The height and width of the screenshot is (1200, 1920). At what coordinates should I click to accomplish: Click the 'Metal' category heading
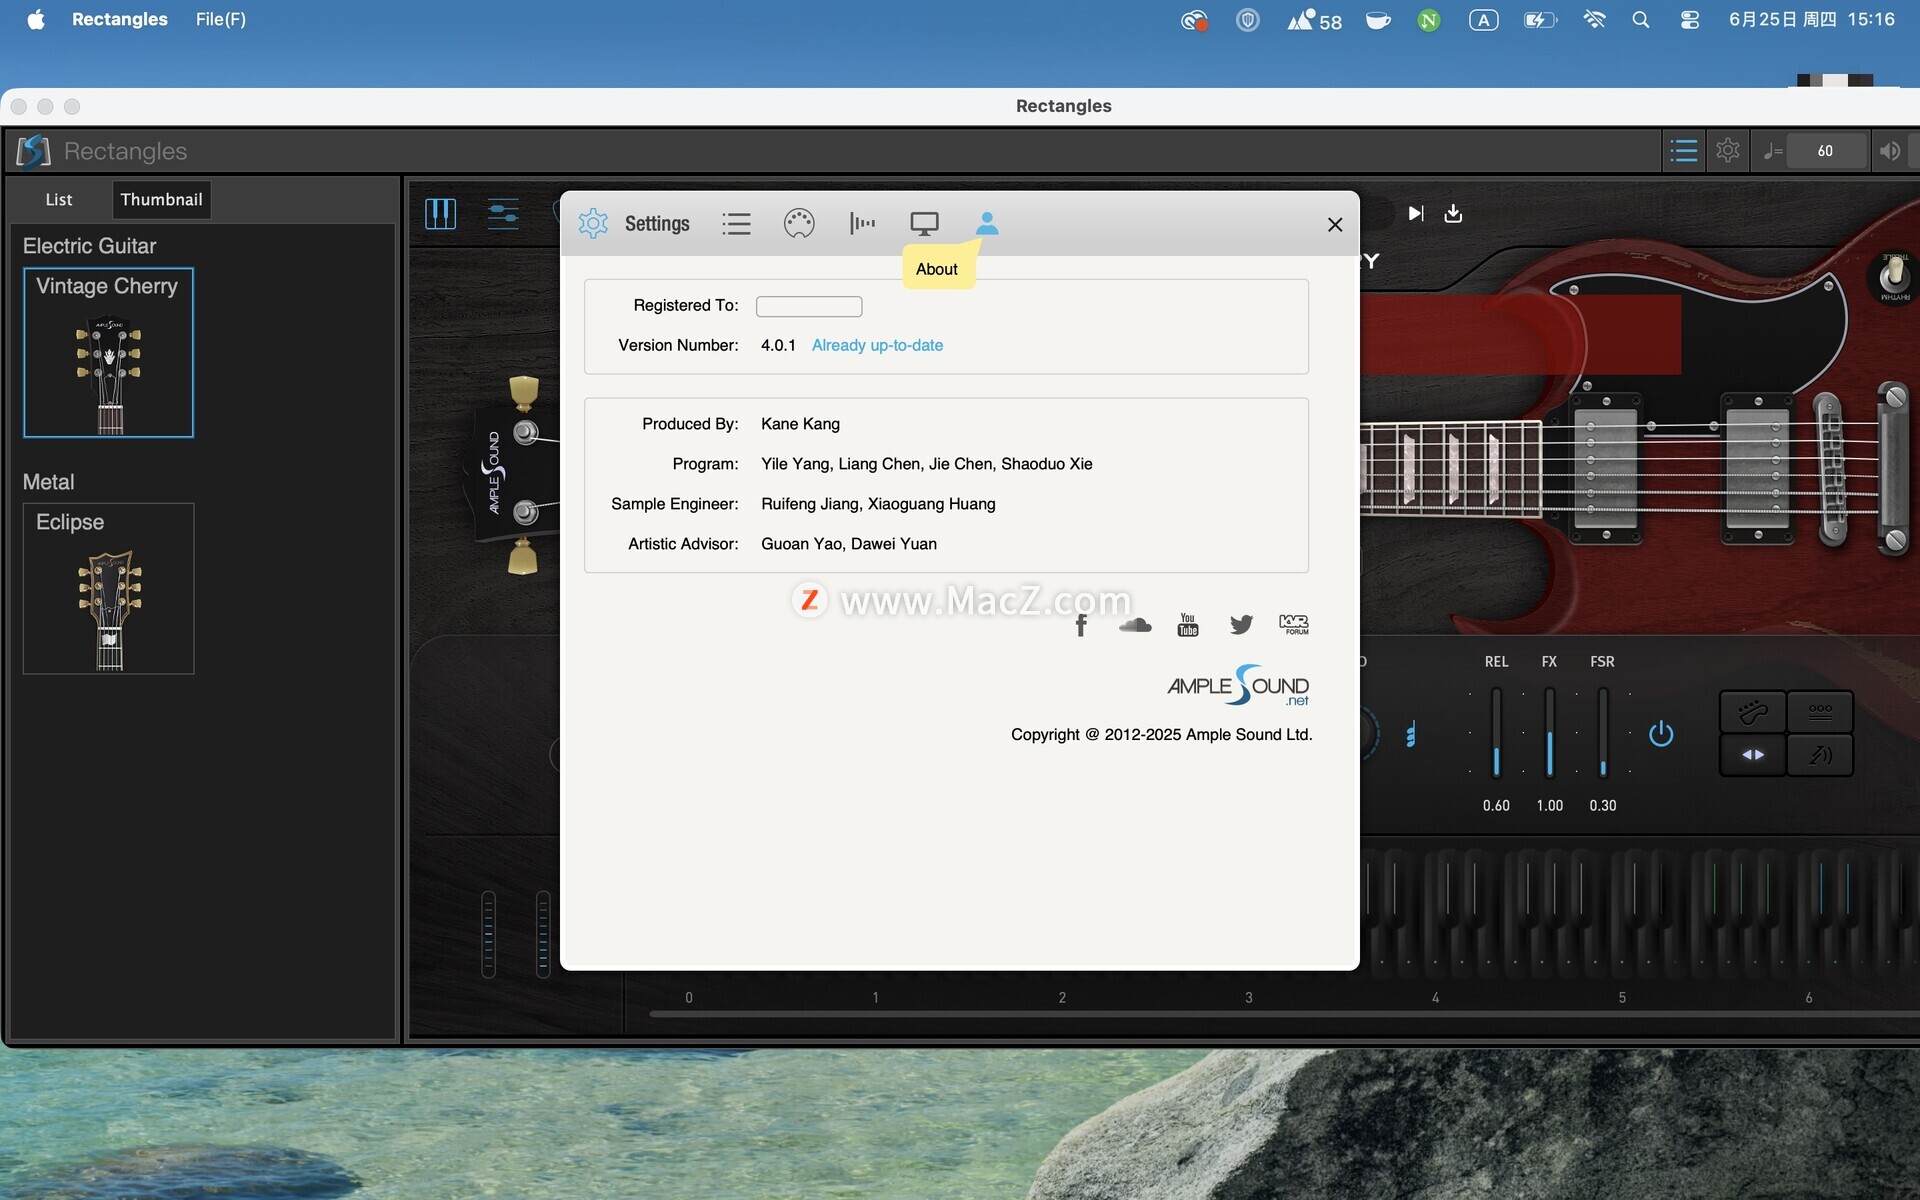pyautogui.click(x=48, y=482)
